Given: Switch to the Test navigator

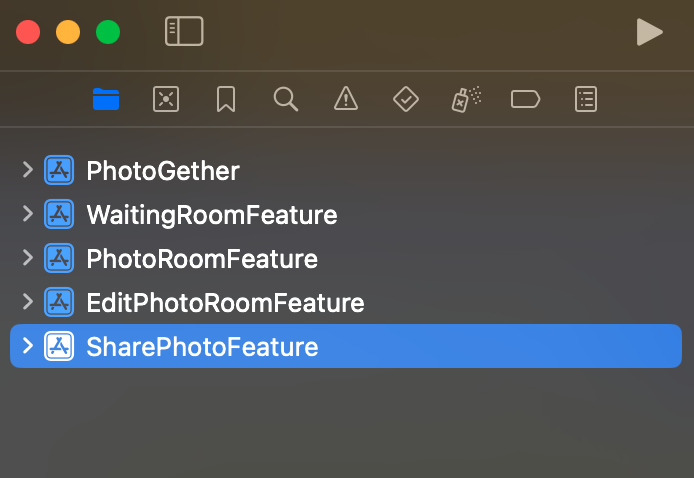Looking at the screenshot, I should 405,98.
